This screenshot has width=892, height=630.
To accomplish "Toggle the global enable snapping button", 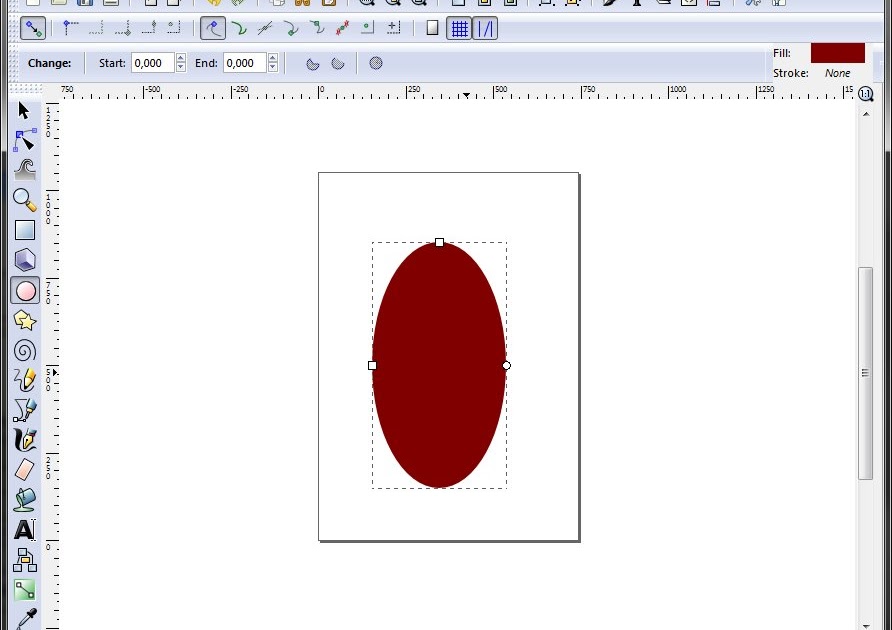I will [x=32, y=28].
